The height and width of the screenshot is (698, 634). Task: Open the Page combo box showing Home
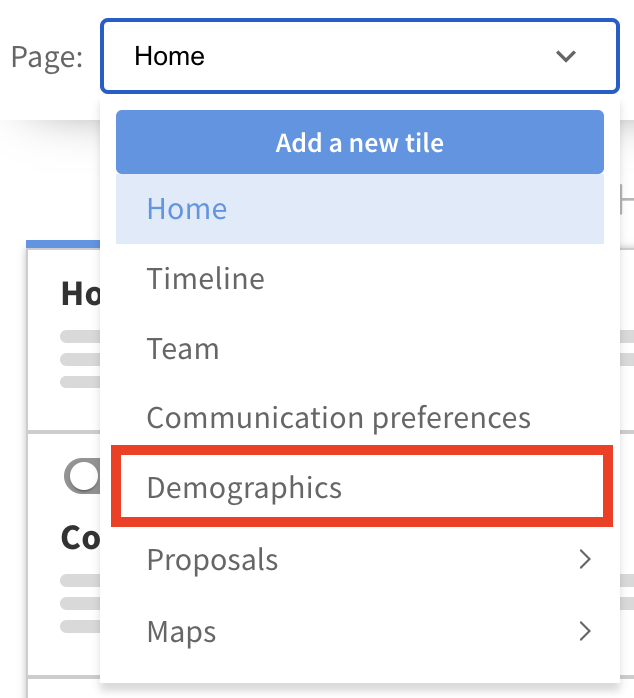point(359,56)
